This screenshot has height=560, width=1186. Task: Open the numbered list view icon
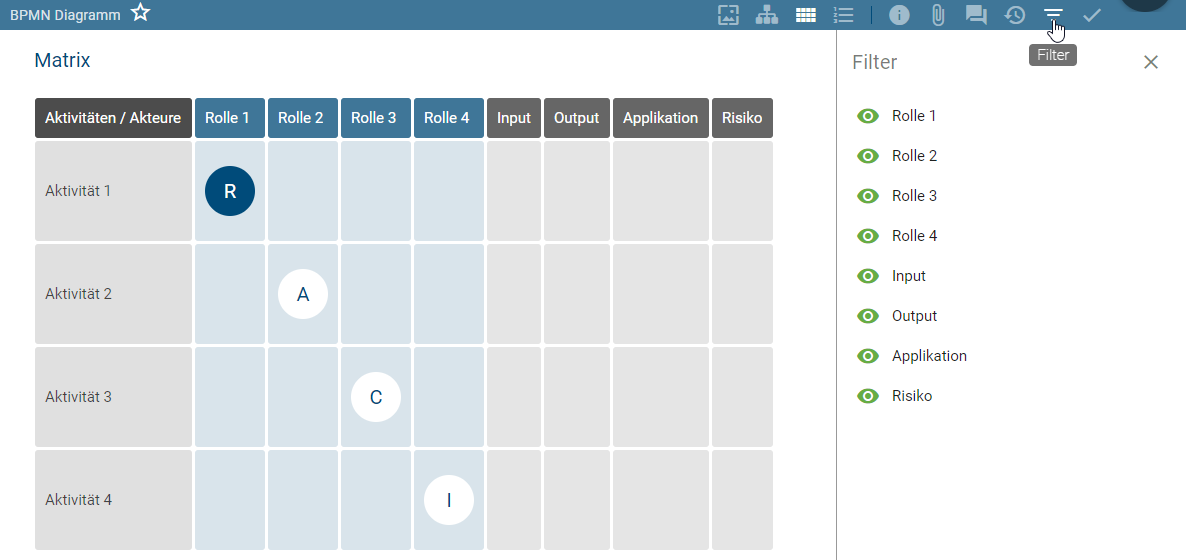click(x=843, y=15)
